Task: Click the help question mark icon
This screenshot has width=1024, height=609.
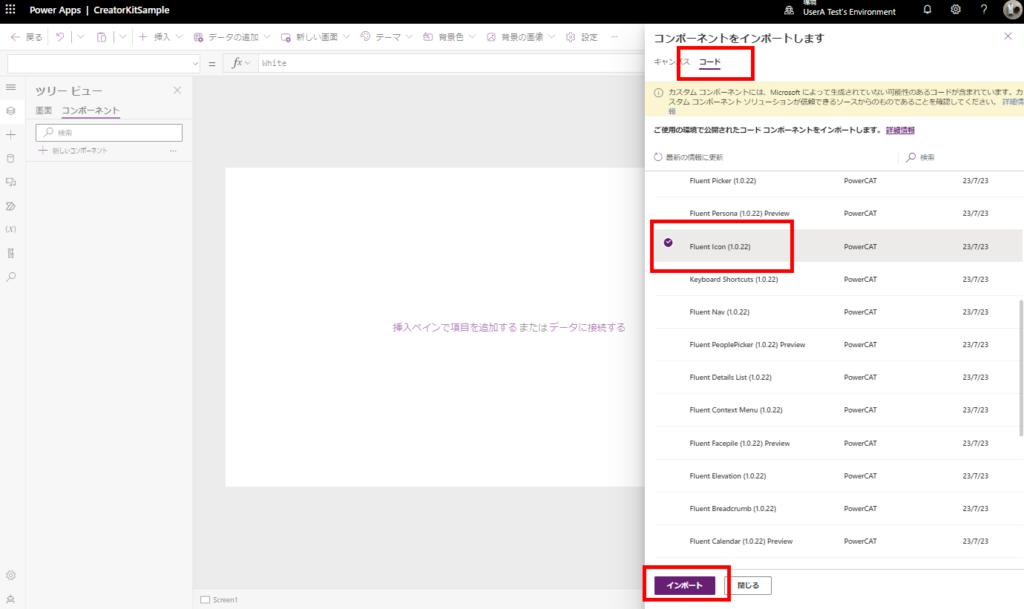Action: click(984, 10)
